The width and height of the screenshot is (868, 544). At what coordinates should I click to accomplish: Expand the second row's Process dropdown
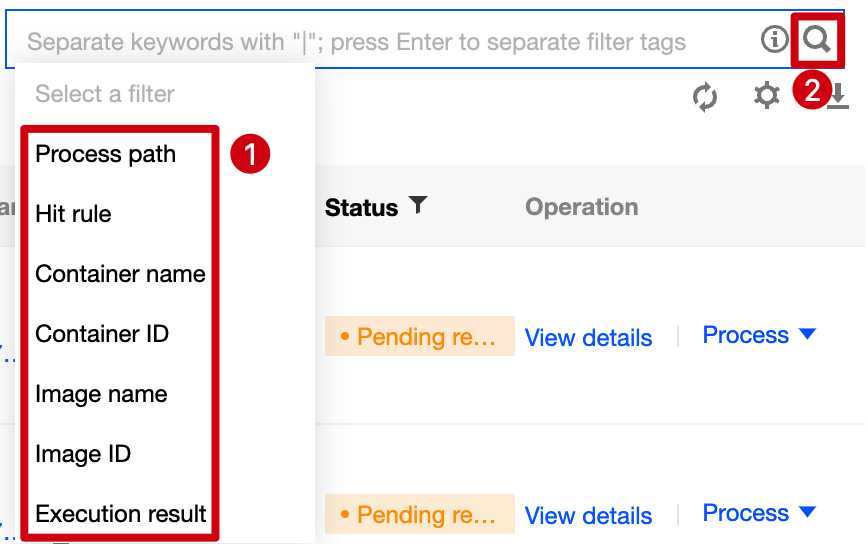pos(759,514)
